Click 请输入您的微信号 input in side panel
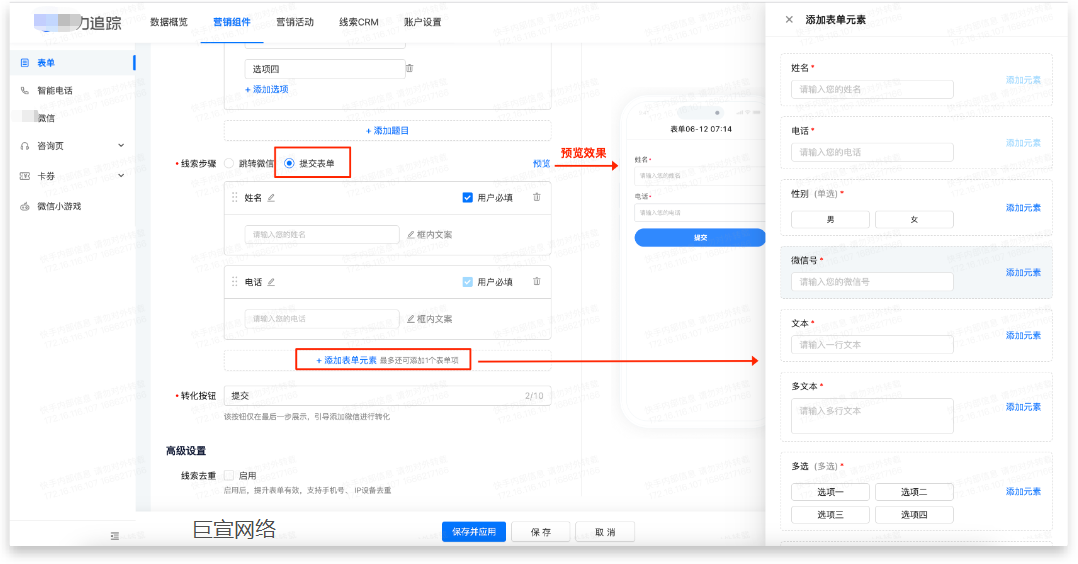 pyautogui.click(x=872, y=282)
